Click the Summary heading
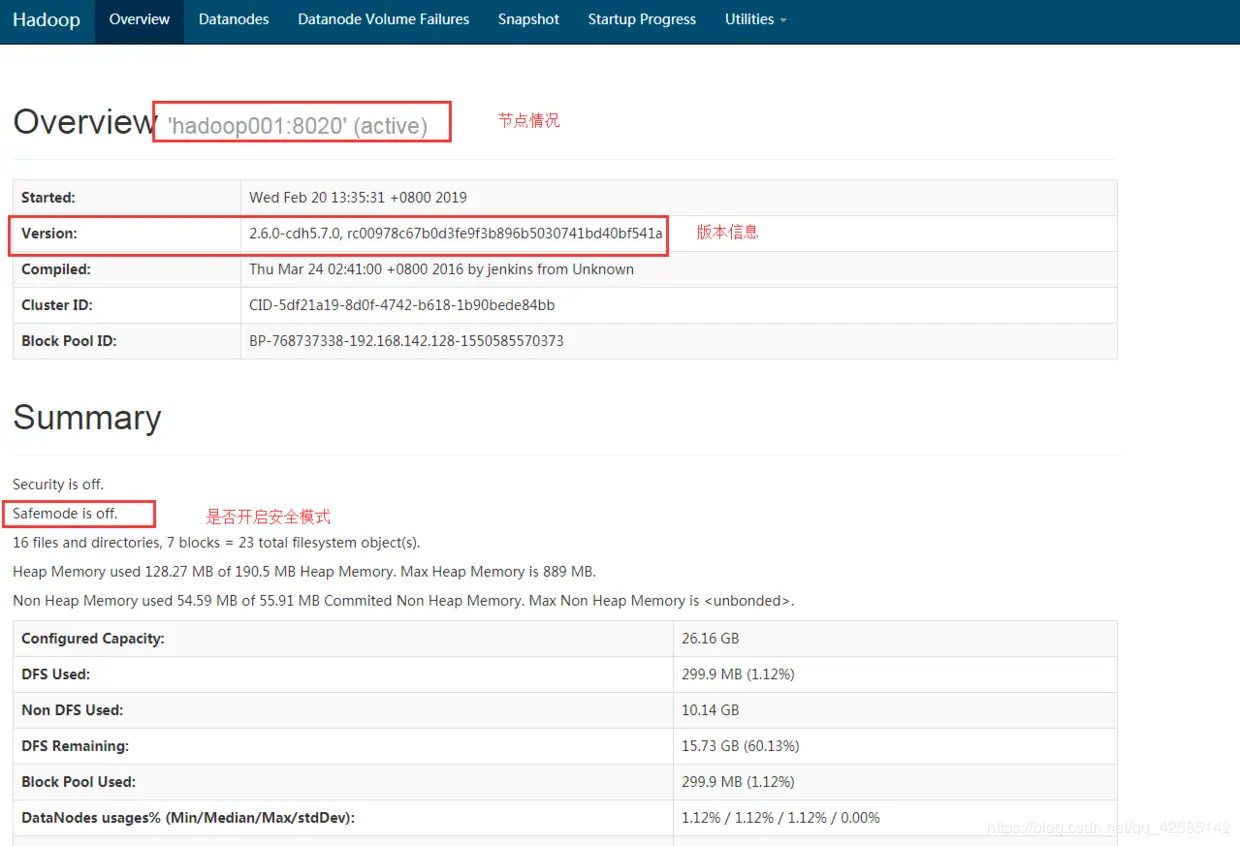Viewport: 1240px width, 846px height. (87, 418)
